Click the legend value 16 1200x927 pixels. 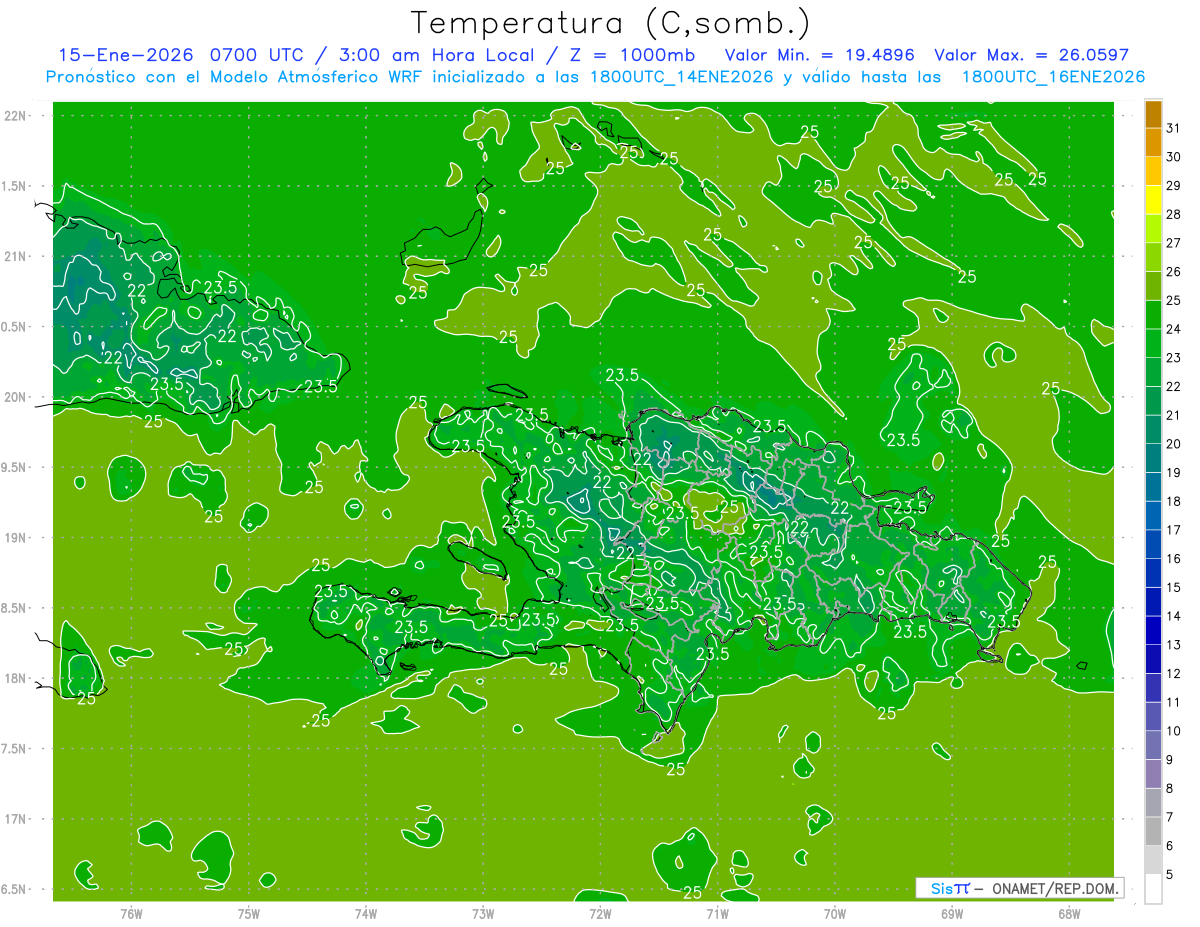pyautogui.click(x=1173, y=559)
